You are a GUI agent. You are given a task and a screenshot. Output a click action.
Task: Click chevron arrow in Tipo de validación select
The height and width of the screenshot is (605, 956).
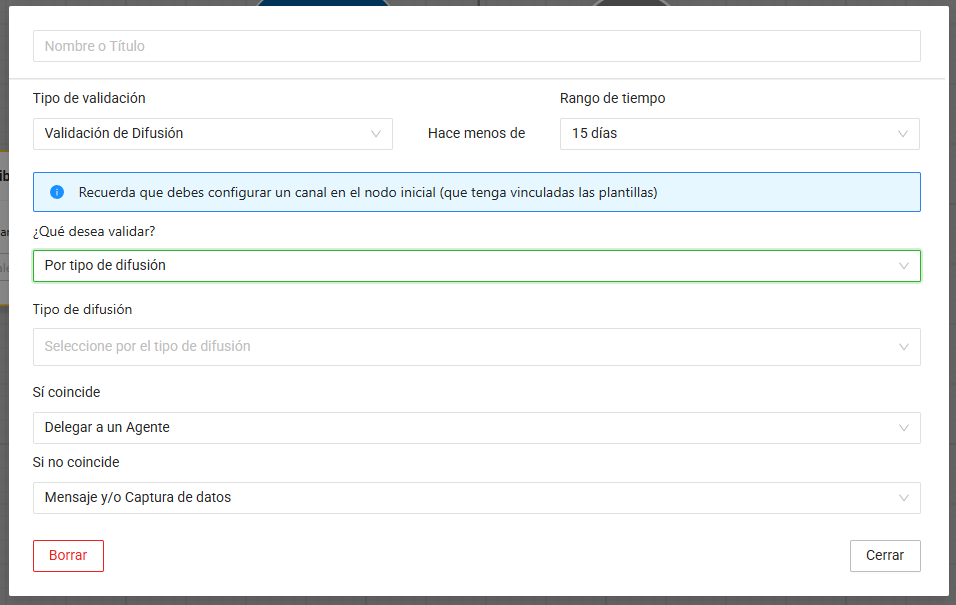(x=376, y=133)
